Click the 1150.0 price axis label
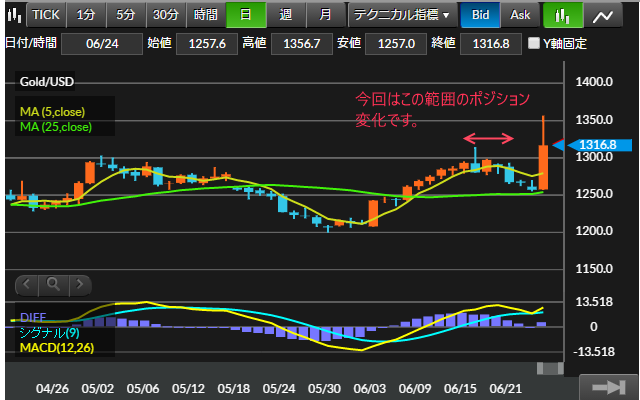Screen dimensions: 640x400 [x=594, y=269]
